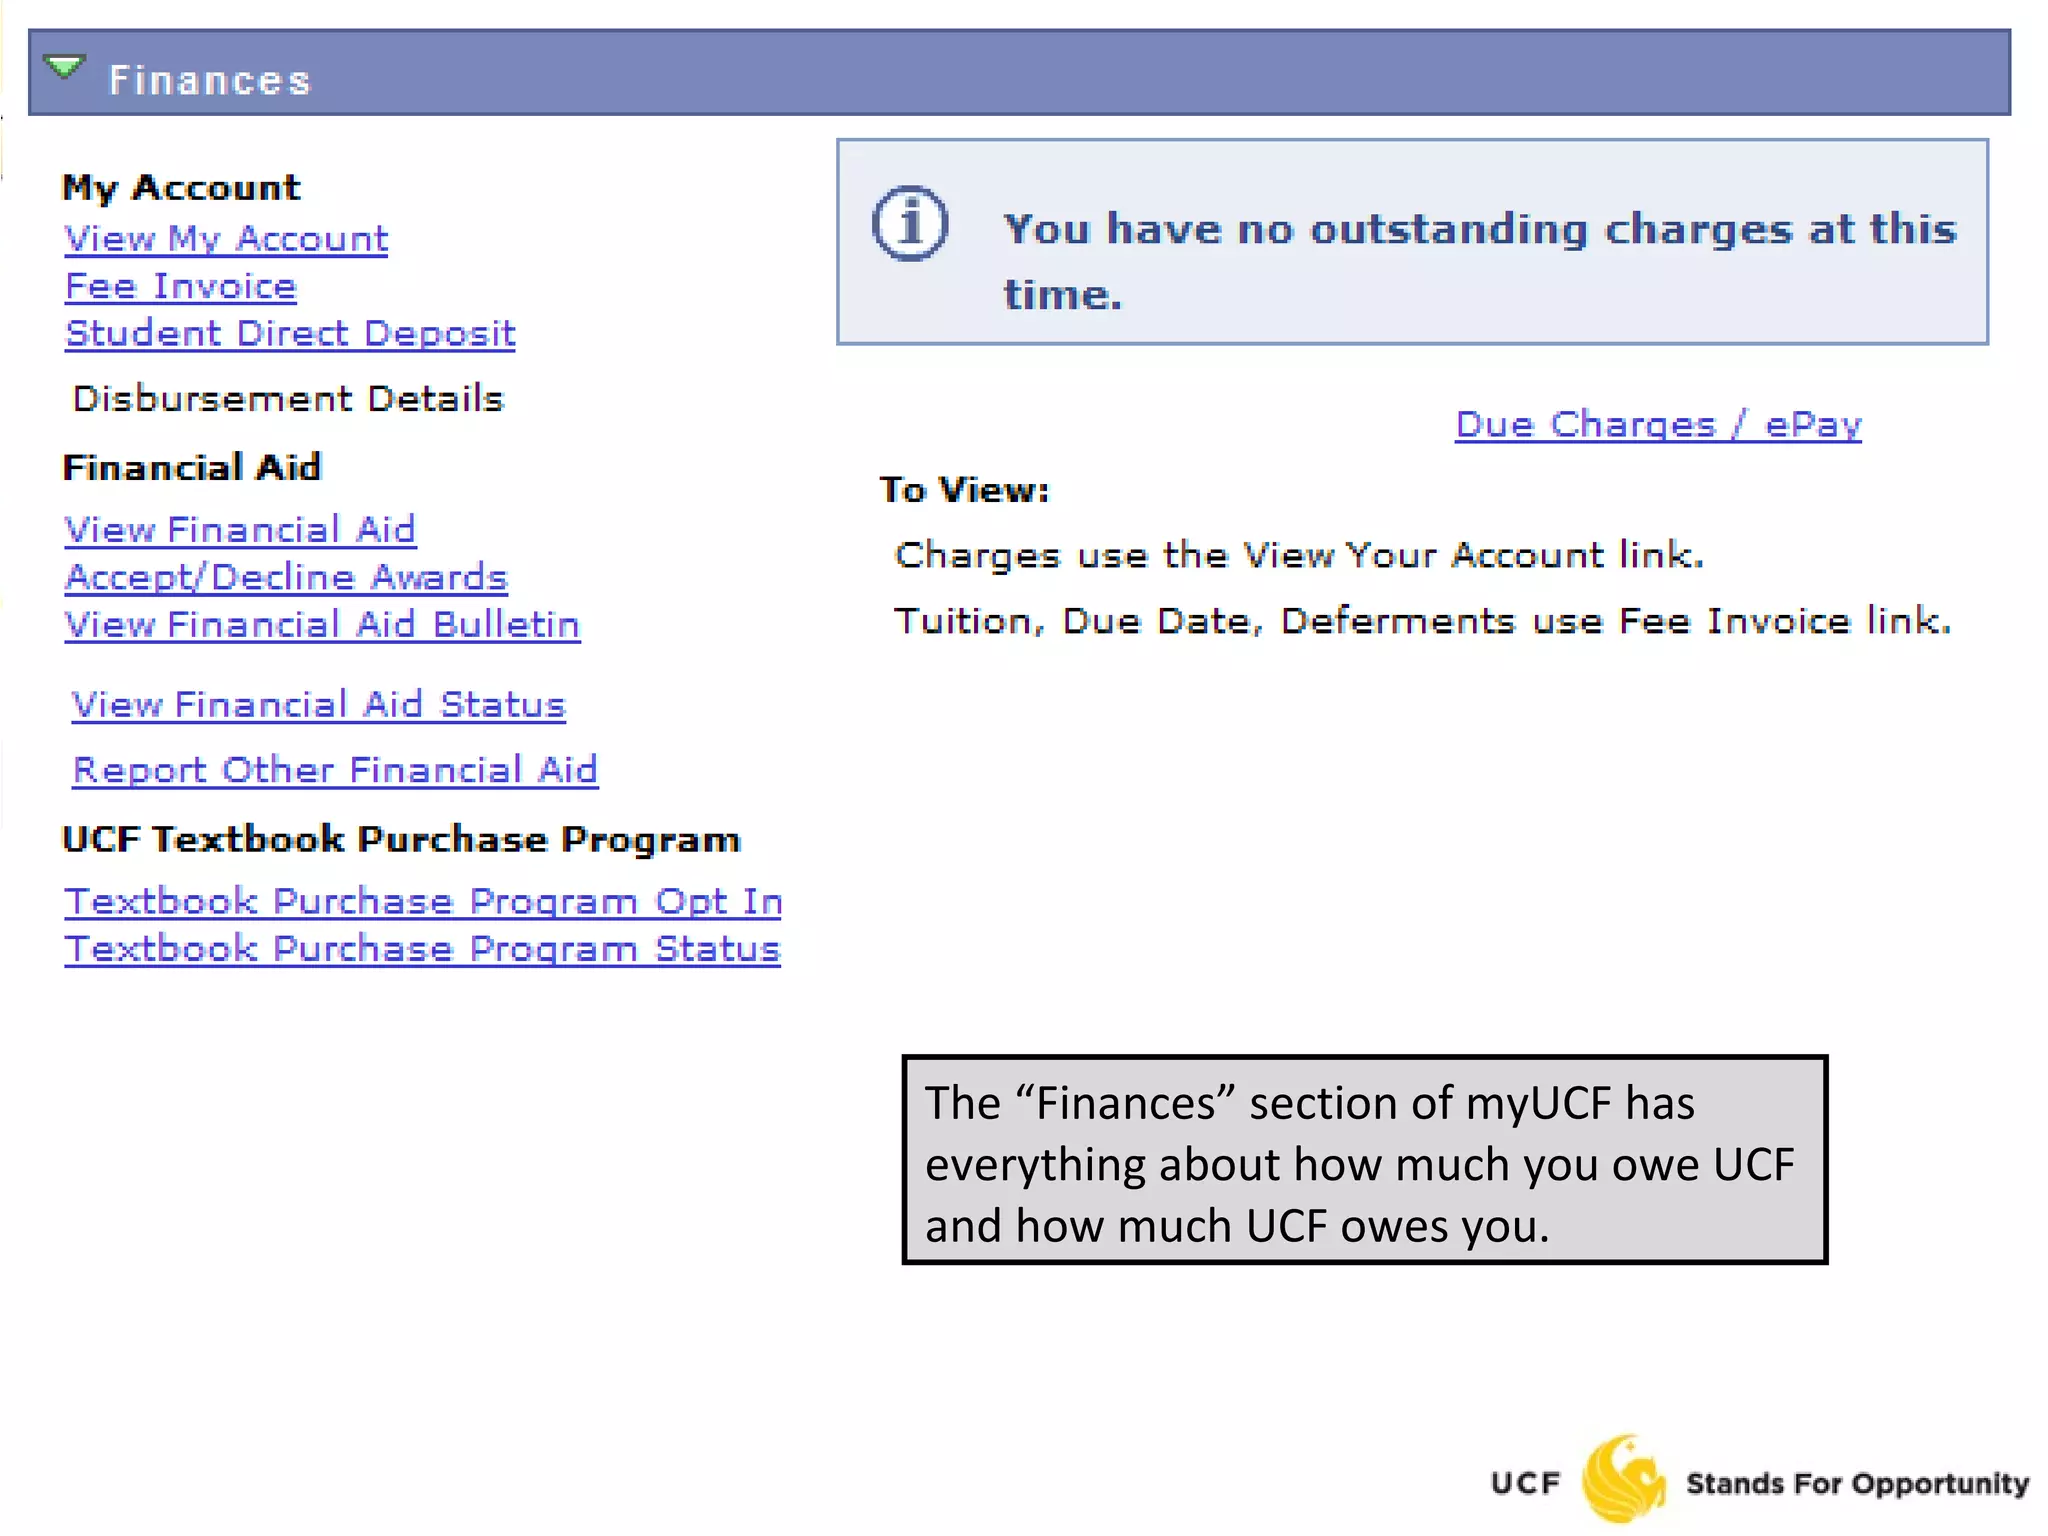
Task: Open View Financial Aid Bulletin link
Action: [x=322, y=625]
